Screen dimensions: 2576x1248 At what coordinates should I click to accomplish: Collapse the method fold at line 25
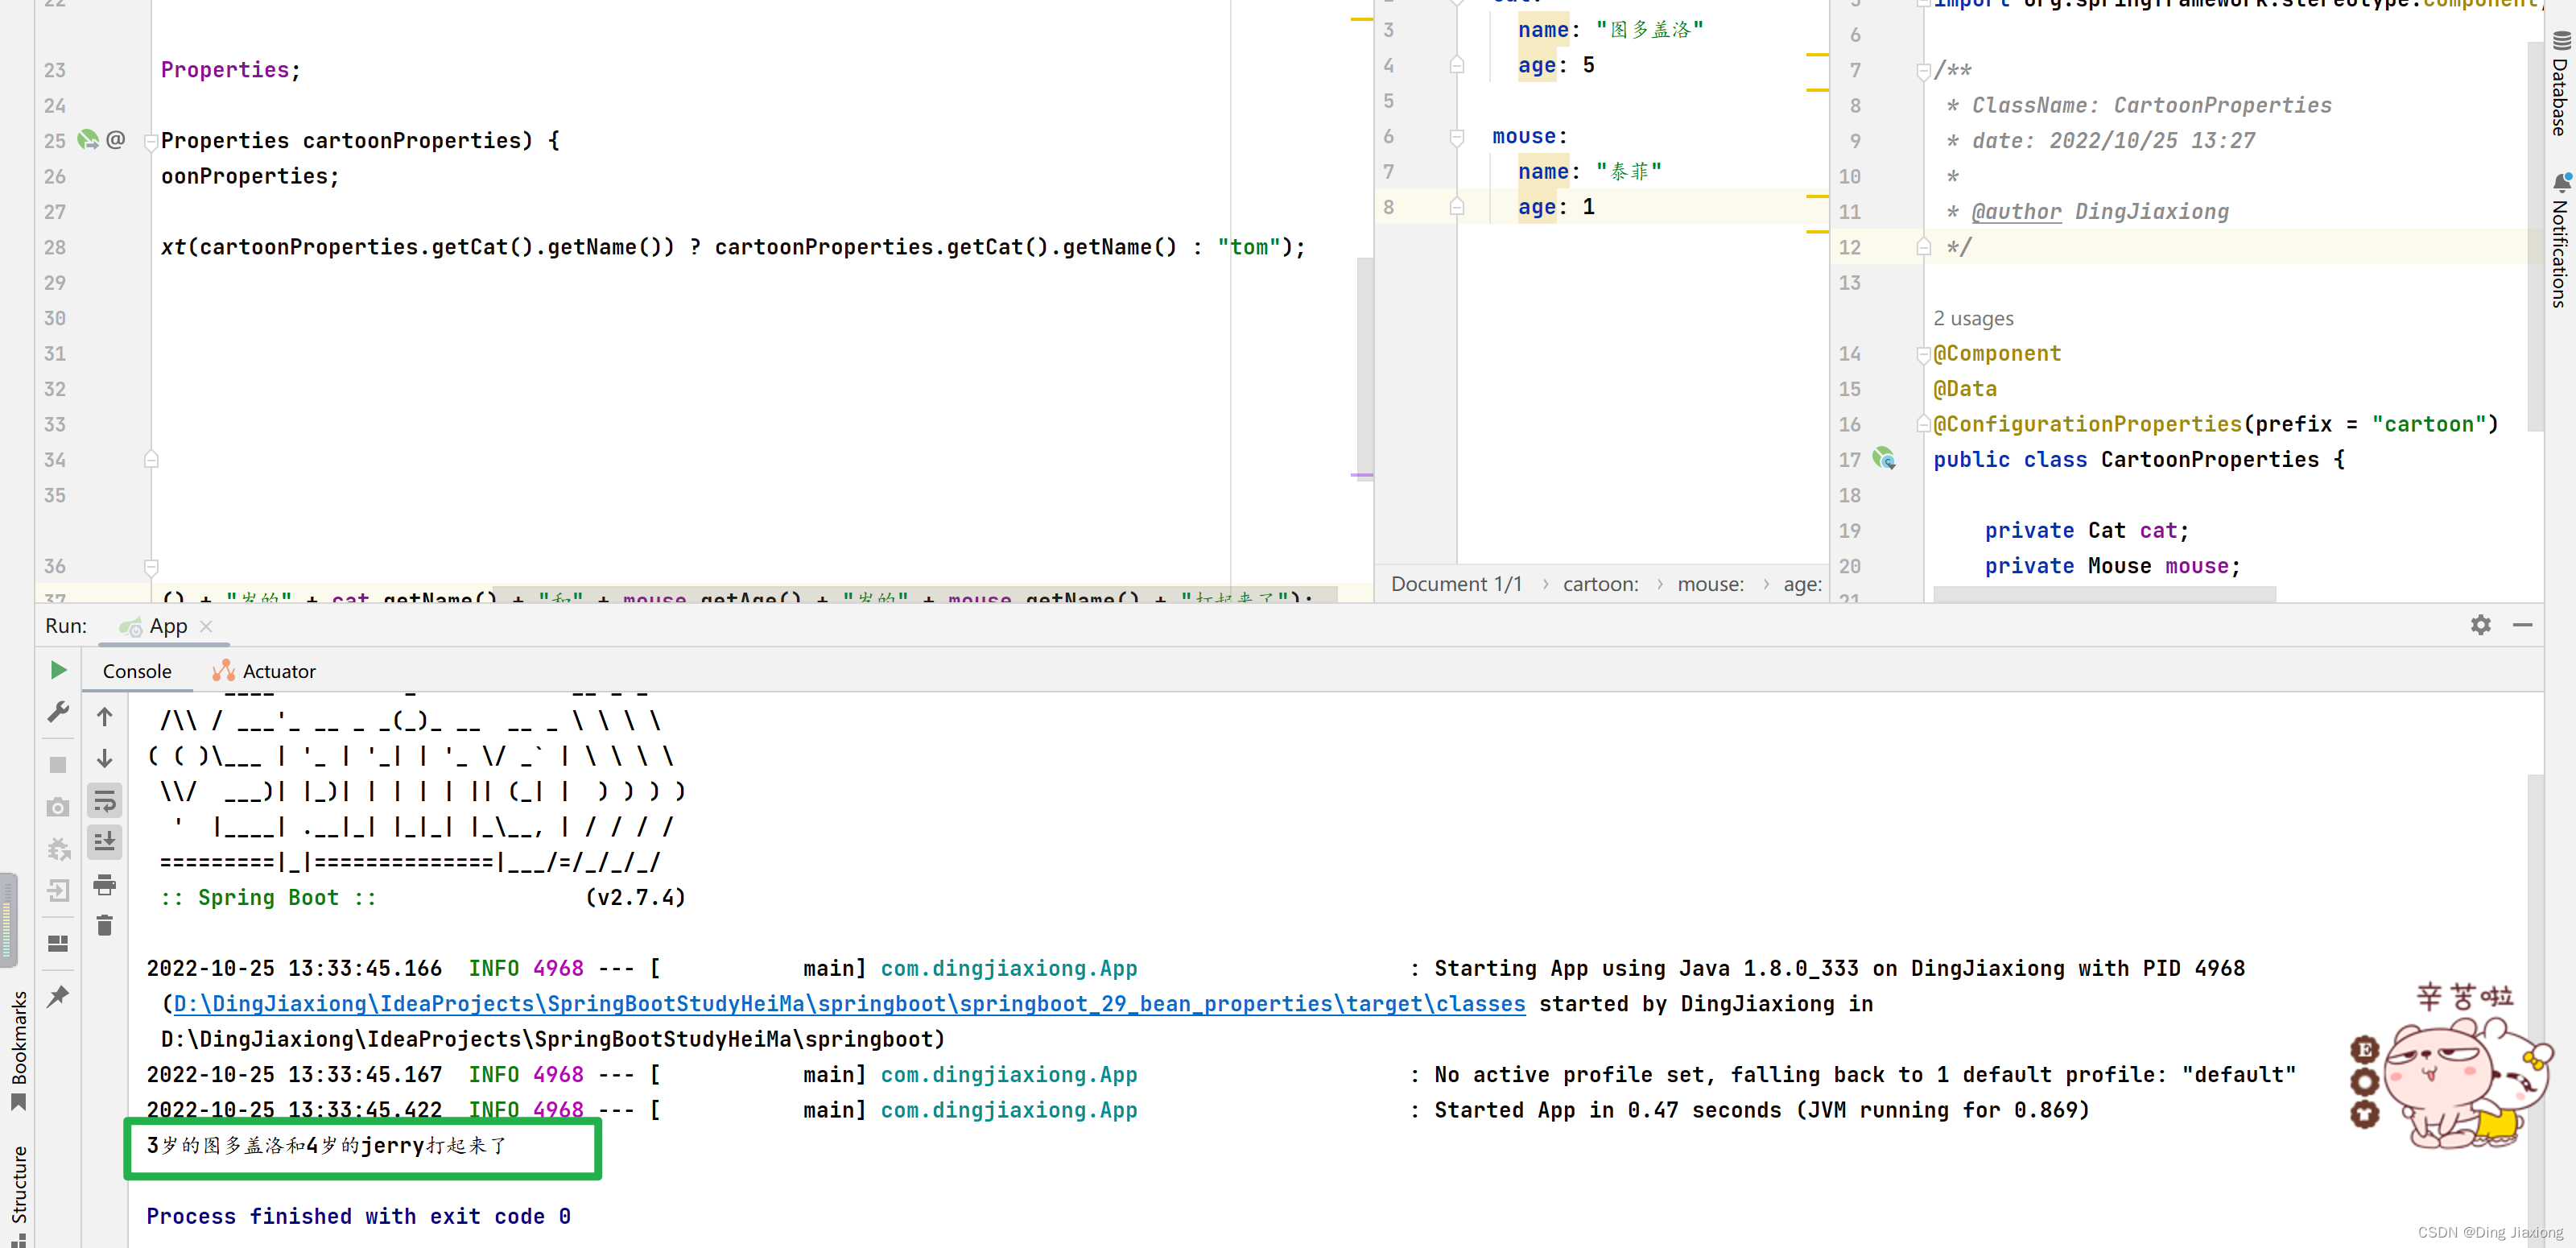[x=151, y=141]
